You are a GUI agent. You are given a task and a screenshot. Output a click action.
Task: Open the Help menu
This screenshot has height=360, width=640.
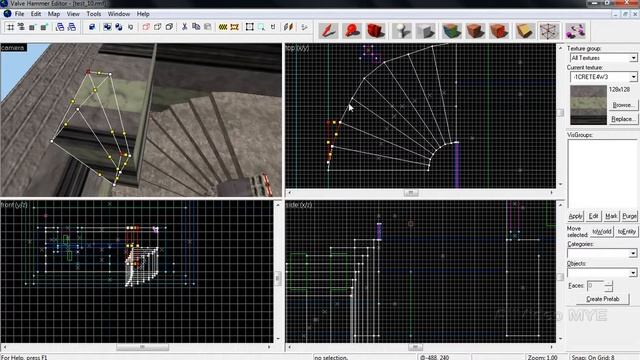143,14
